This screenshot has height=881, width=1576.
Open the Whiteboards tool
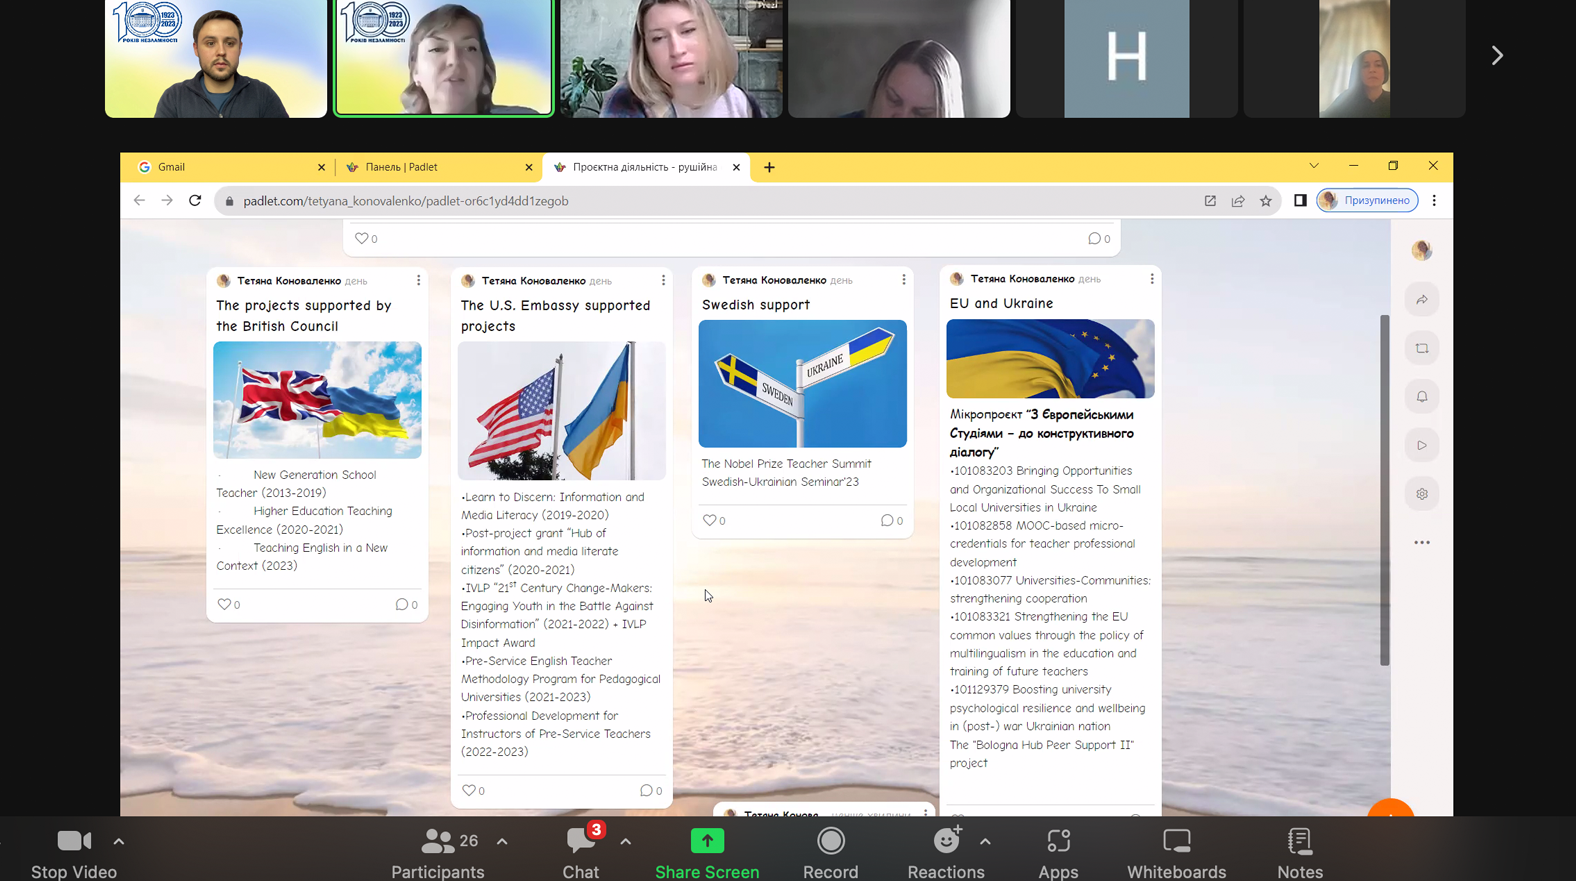point(1176,841)
